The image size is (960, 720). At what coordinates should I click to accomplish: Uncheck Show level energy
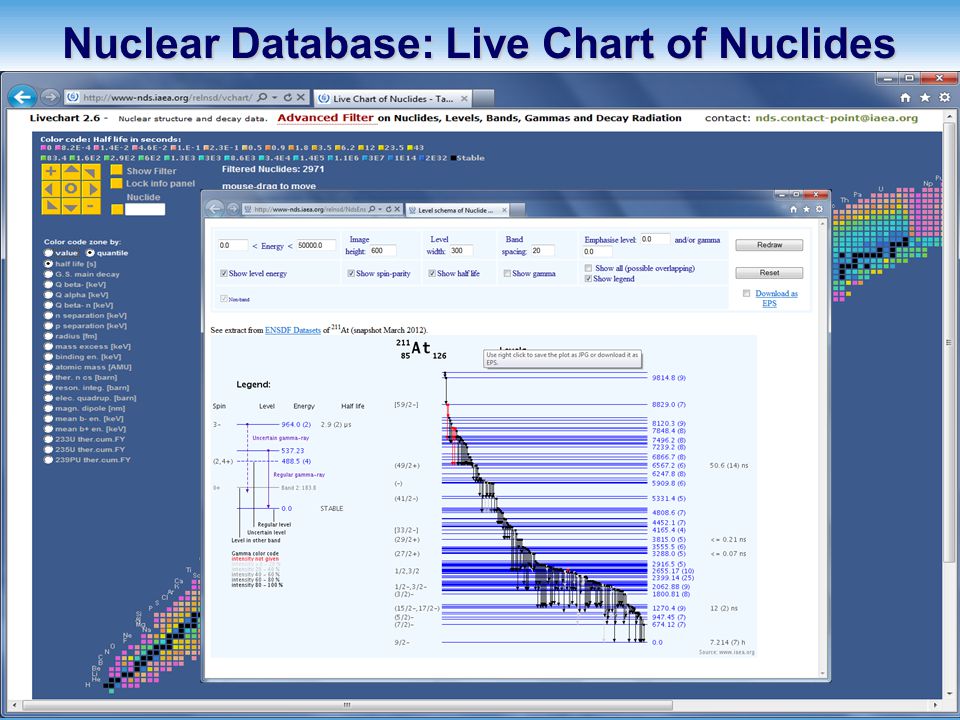[223, 274]
